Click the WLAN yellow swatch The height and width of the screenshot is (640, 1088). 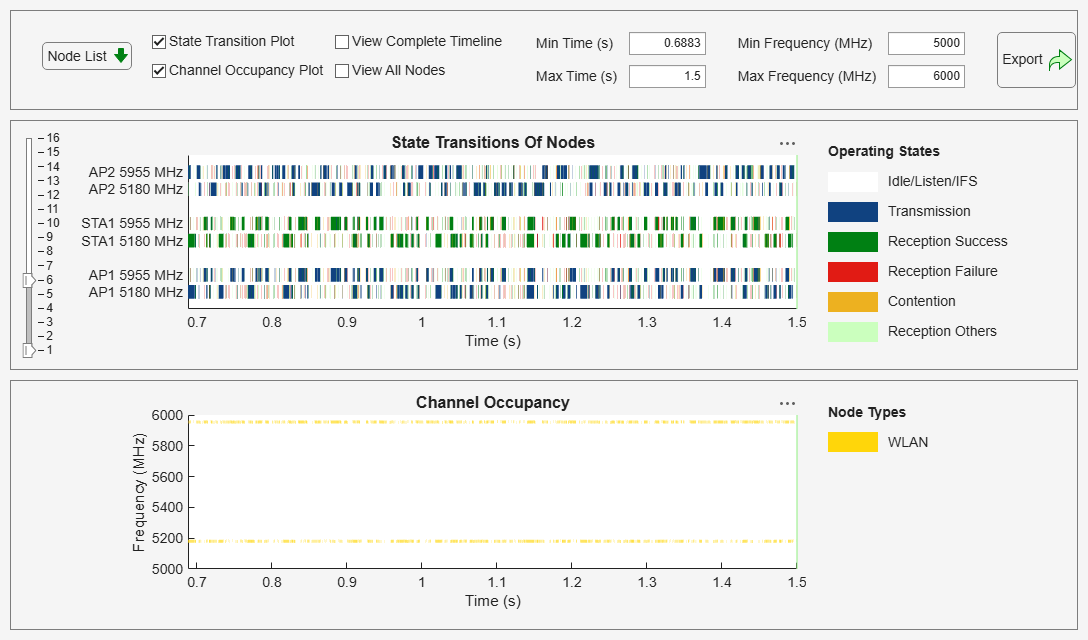pyautogui.click(x=853, y=442)
